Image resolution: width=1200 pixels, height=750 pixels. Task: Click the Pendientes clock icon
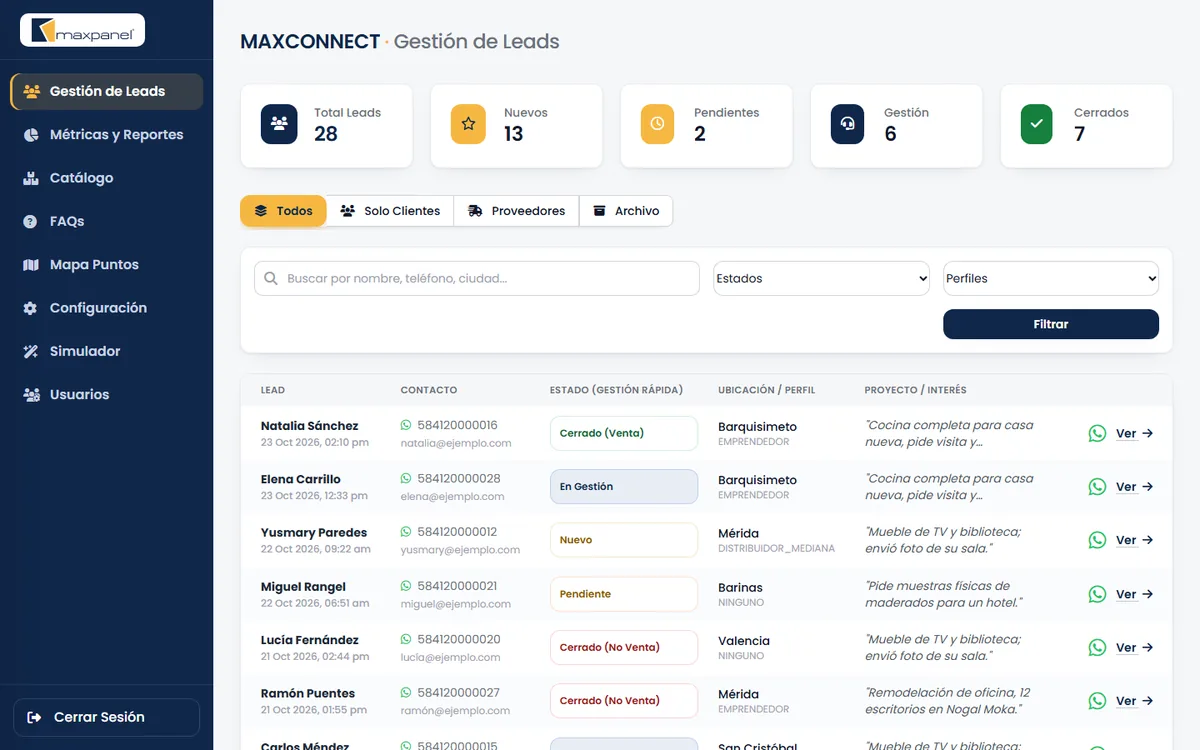[657, 124]
